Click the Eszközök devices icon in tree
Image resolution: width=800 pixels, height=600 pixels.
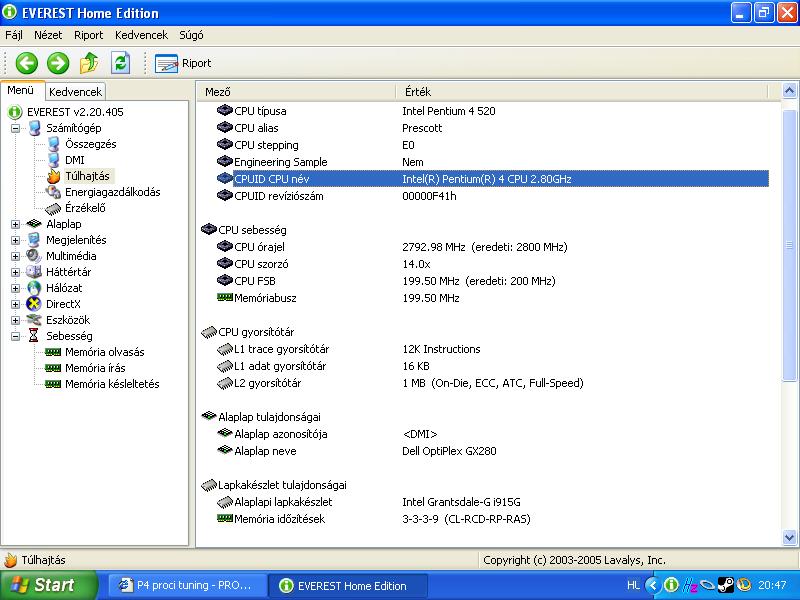tap(34, 319)
